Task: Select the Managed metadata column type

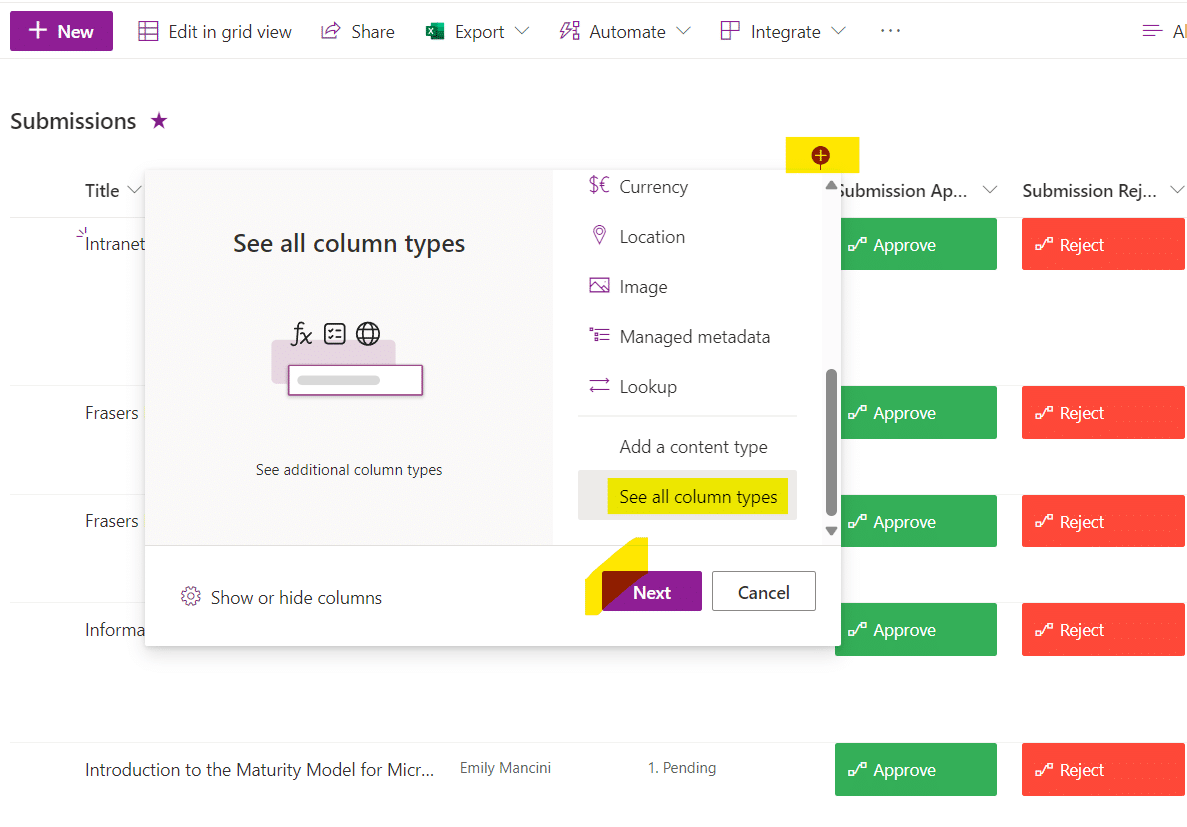Action: 694,336
